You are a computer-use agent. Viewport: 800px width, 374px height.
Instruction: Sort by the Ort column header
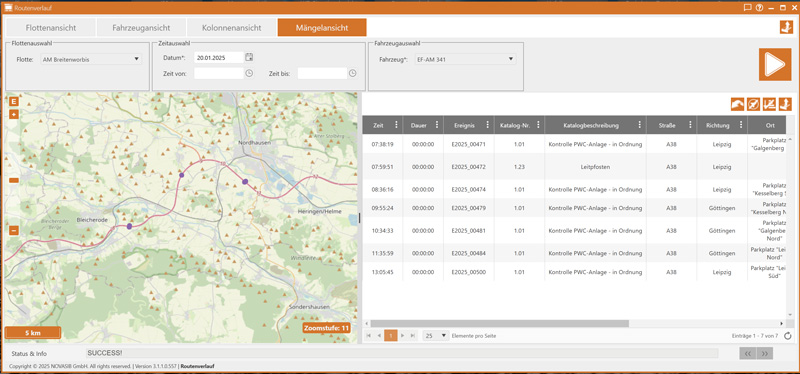click(770, 125)
